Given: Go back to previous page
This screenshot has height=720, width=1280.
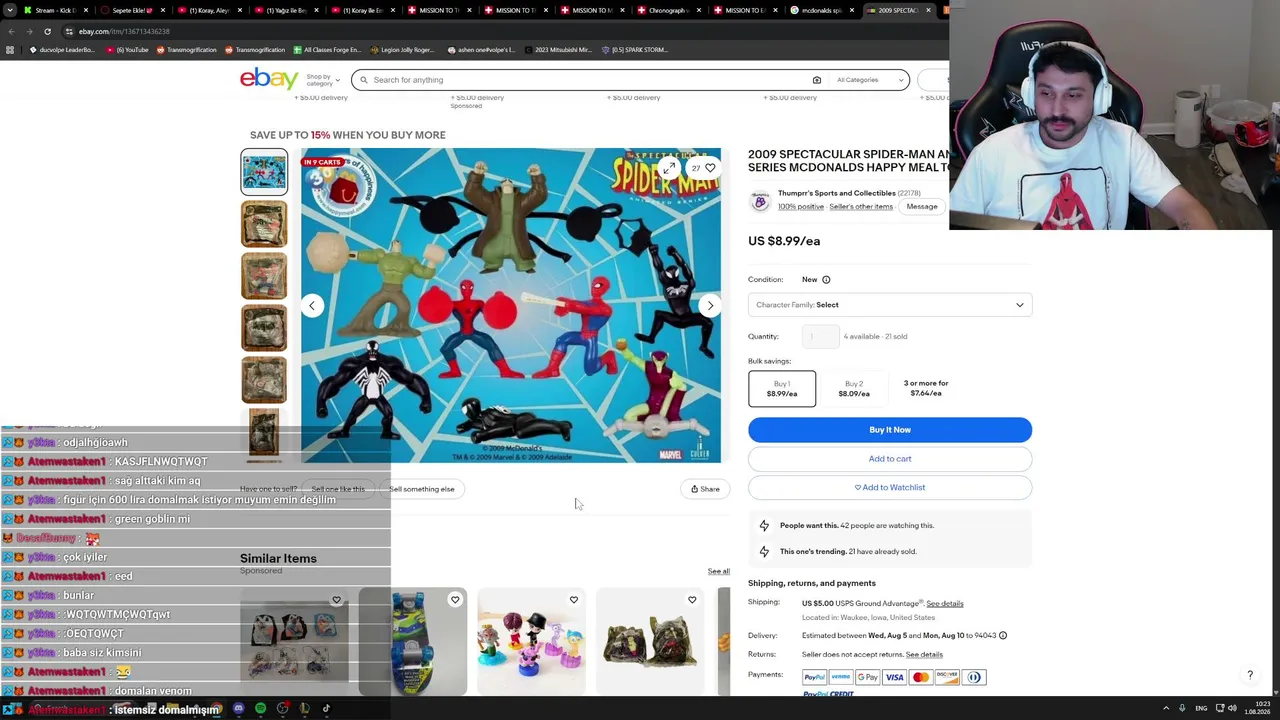Looking at the screenshot, I should click(12, 31).
